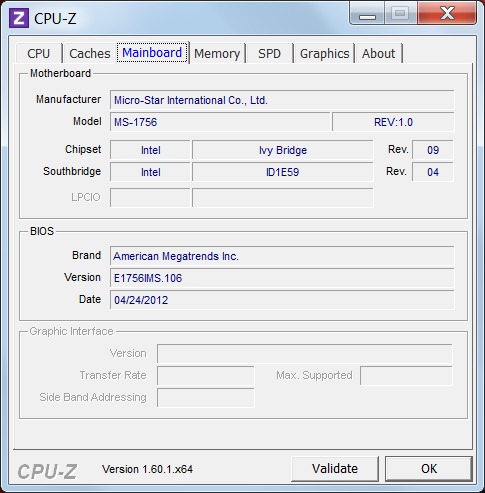This screenshot has width=485, height=493.
Task: Click the Ivy Bridge chipset field
Action: 283,150
